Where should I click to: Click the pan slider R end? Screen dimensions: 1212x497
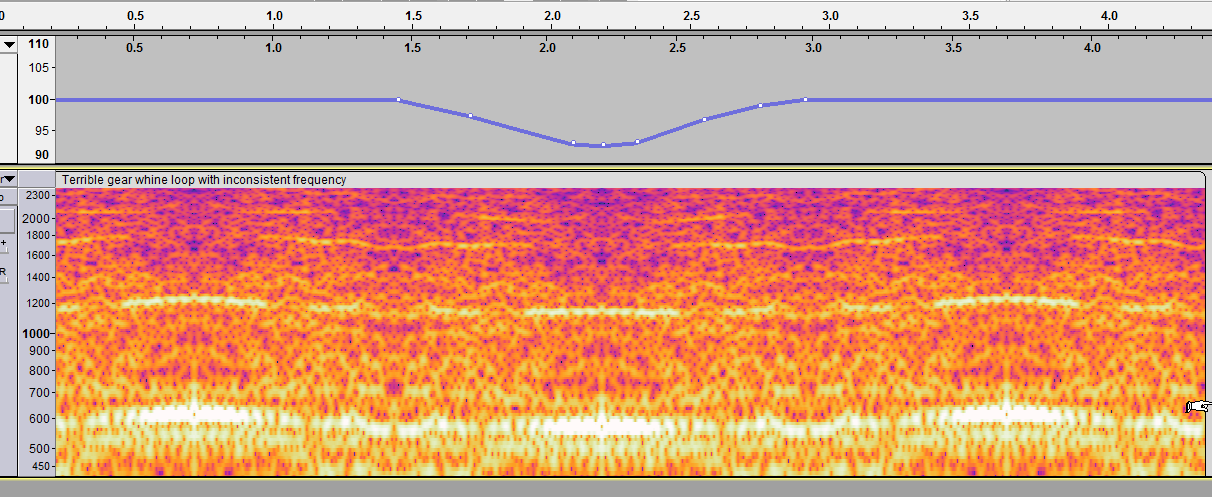click(4, 271)
